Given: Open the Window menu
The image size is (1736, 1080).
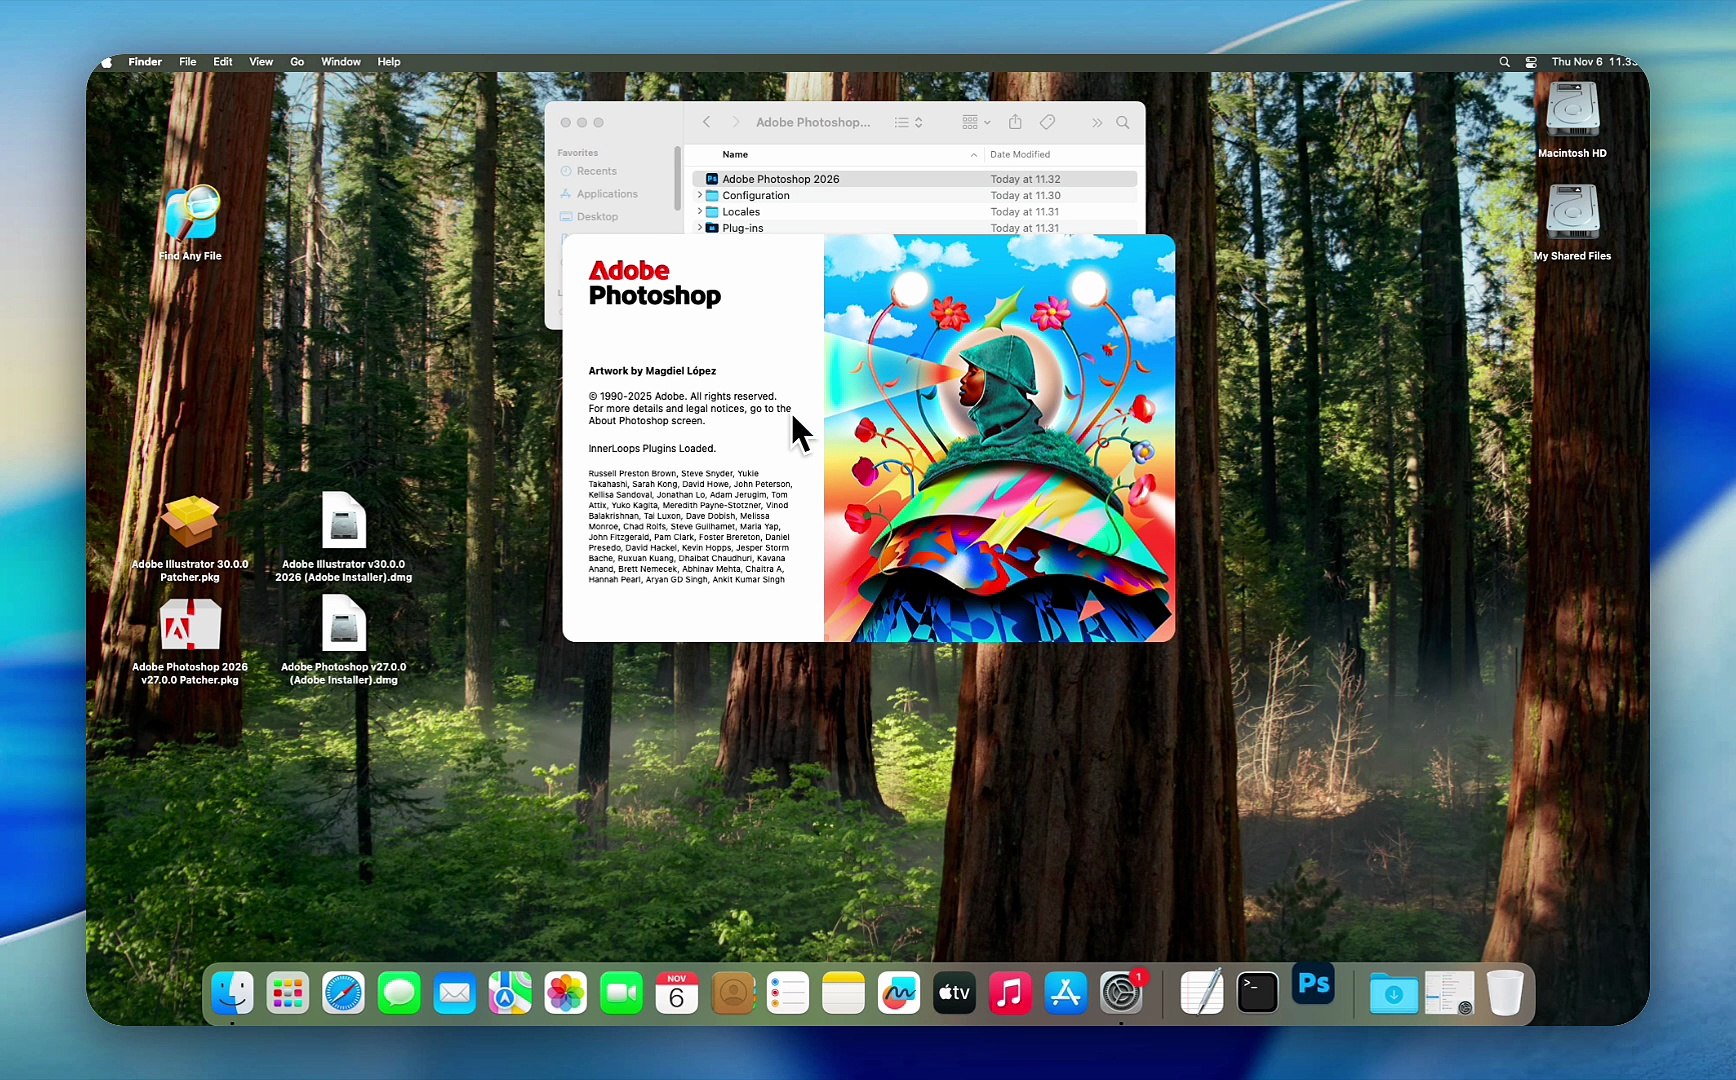Looking at the screenshot, I should click(x=341, y=62).
